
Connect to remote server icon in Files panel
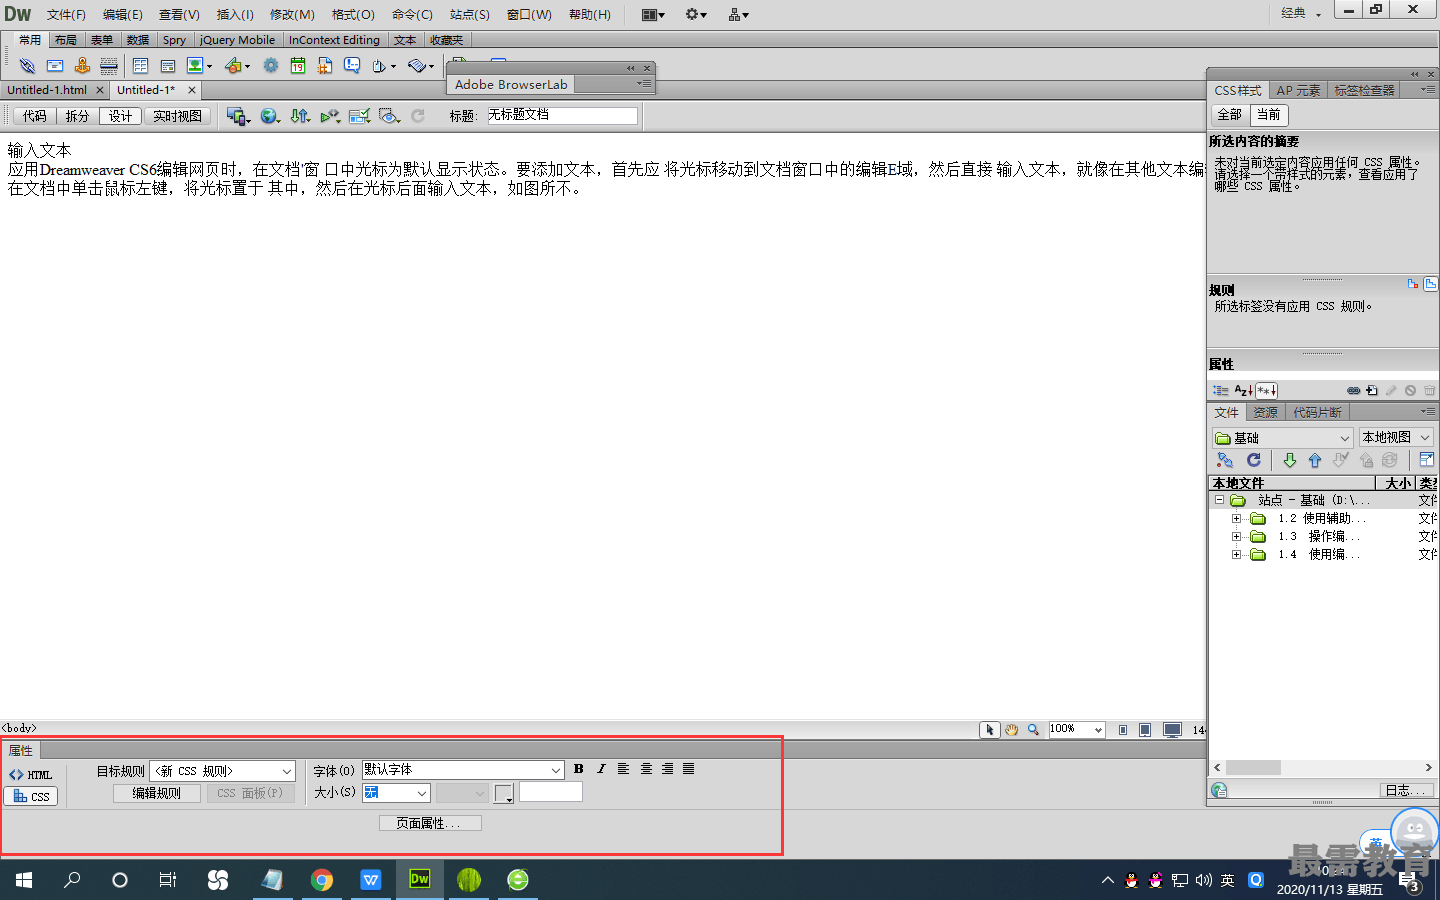click(x=1225, y=460)
